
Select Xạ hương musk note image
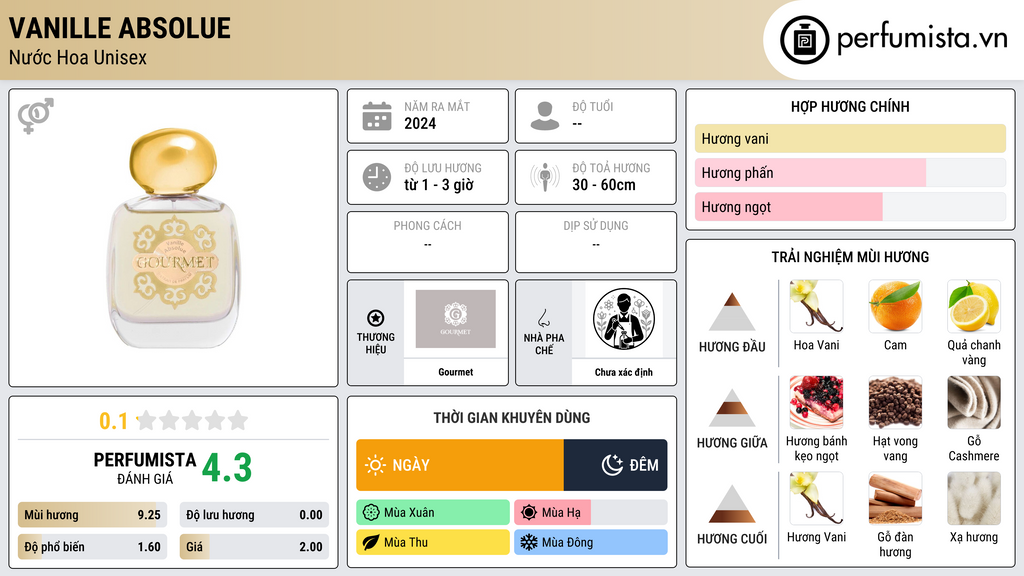[974, 498]
